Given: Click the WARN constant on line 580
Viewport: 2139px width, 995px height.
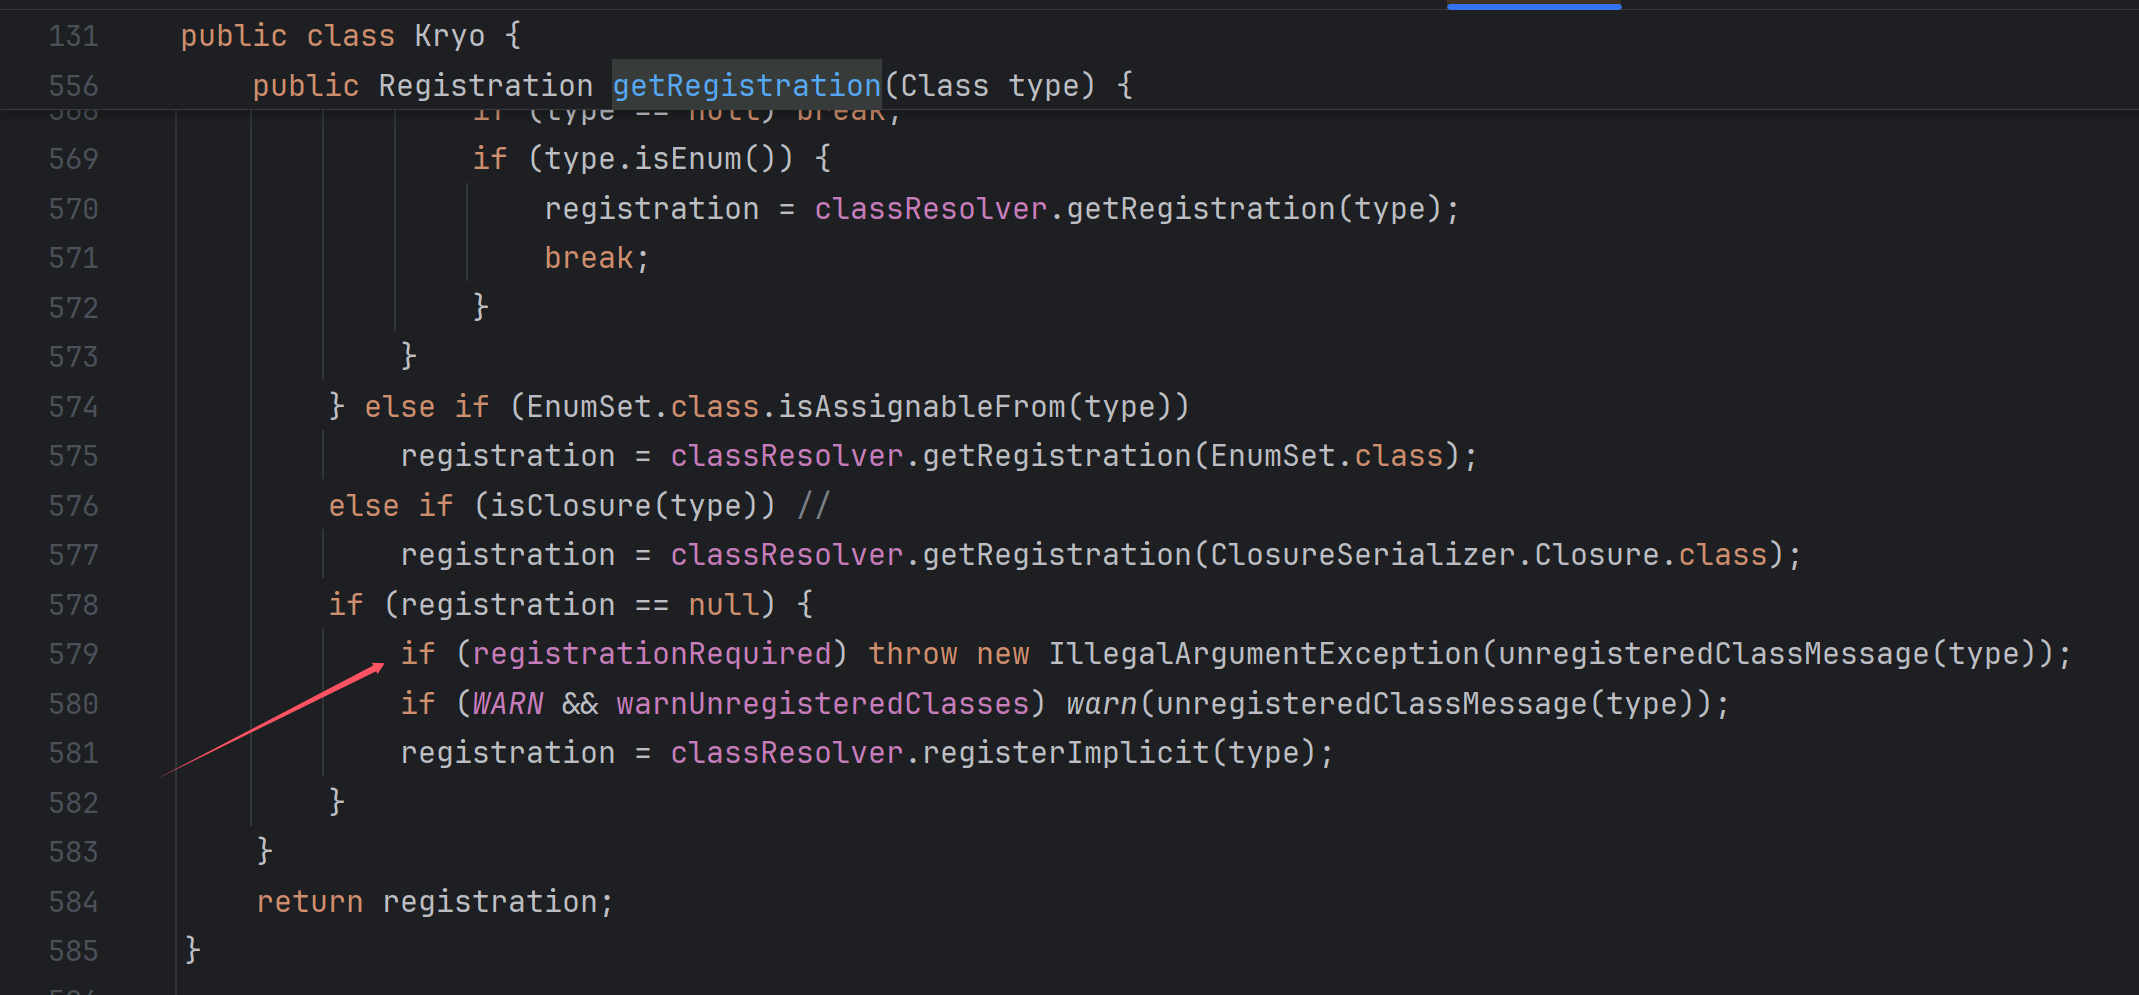Looking at the screenshot, I should tap(508, 704).
